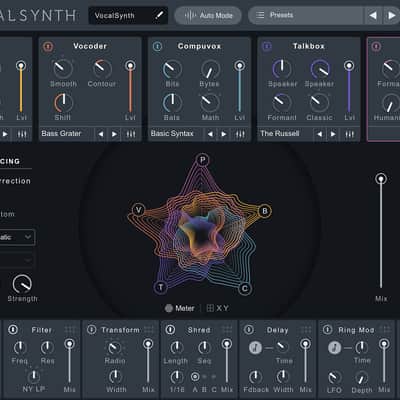Toggle Ring Mod tempo sync note button
Screen dimensions: 400x400
334,348
